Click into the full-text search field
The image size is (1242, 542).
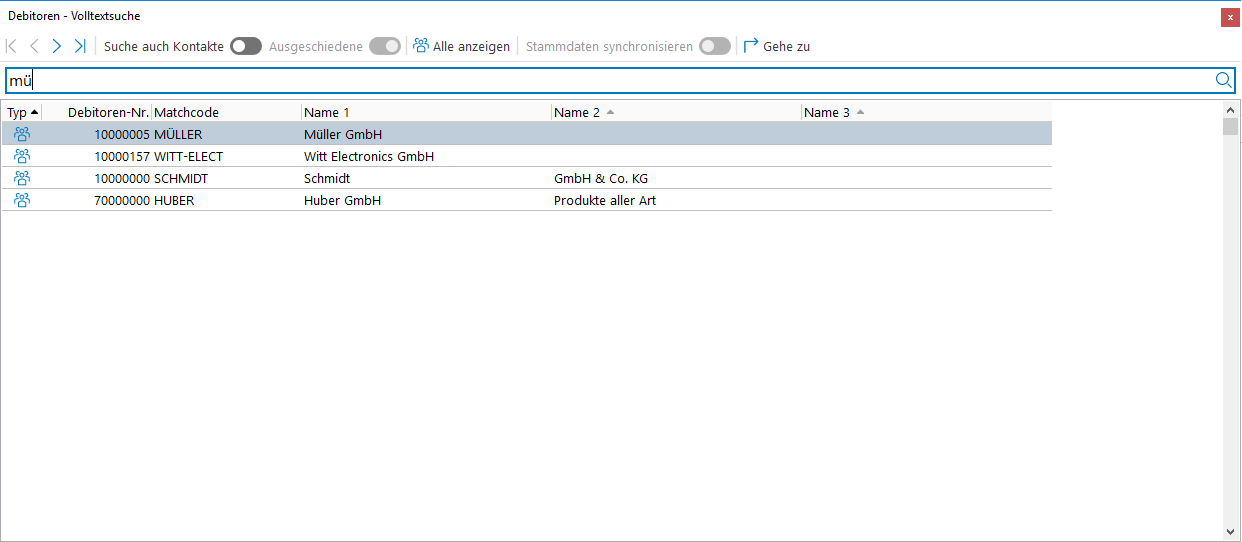point(600,81)
